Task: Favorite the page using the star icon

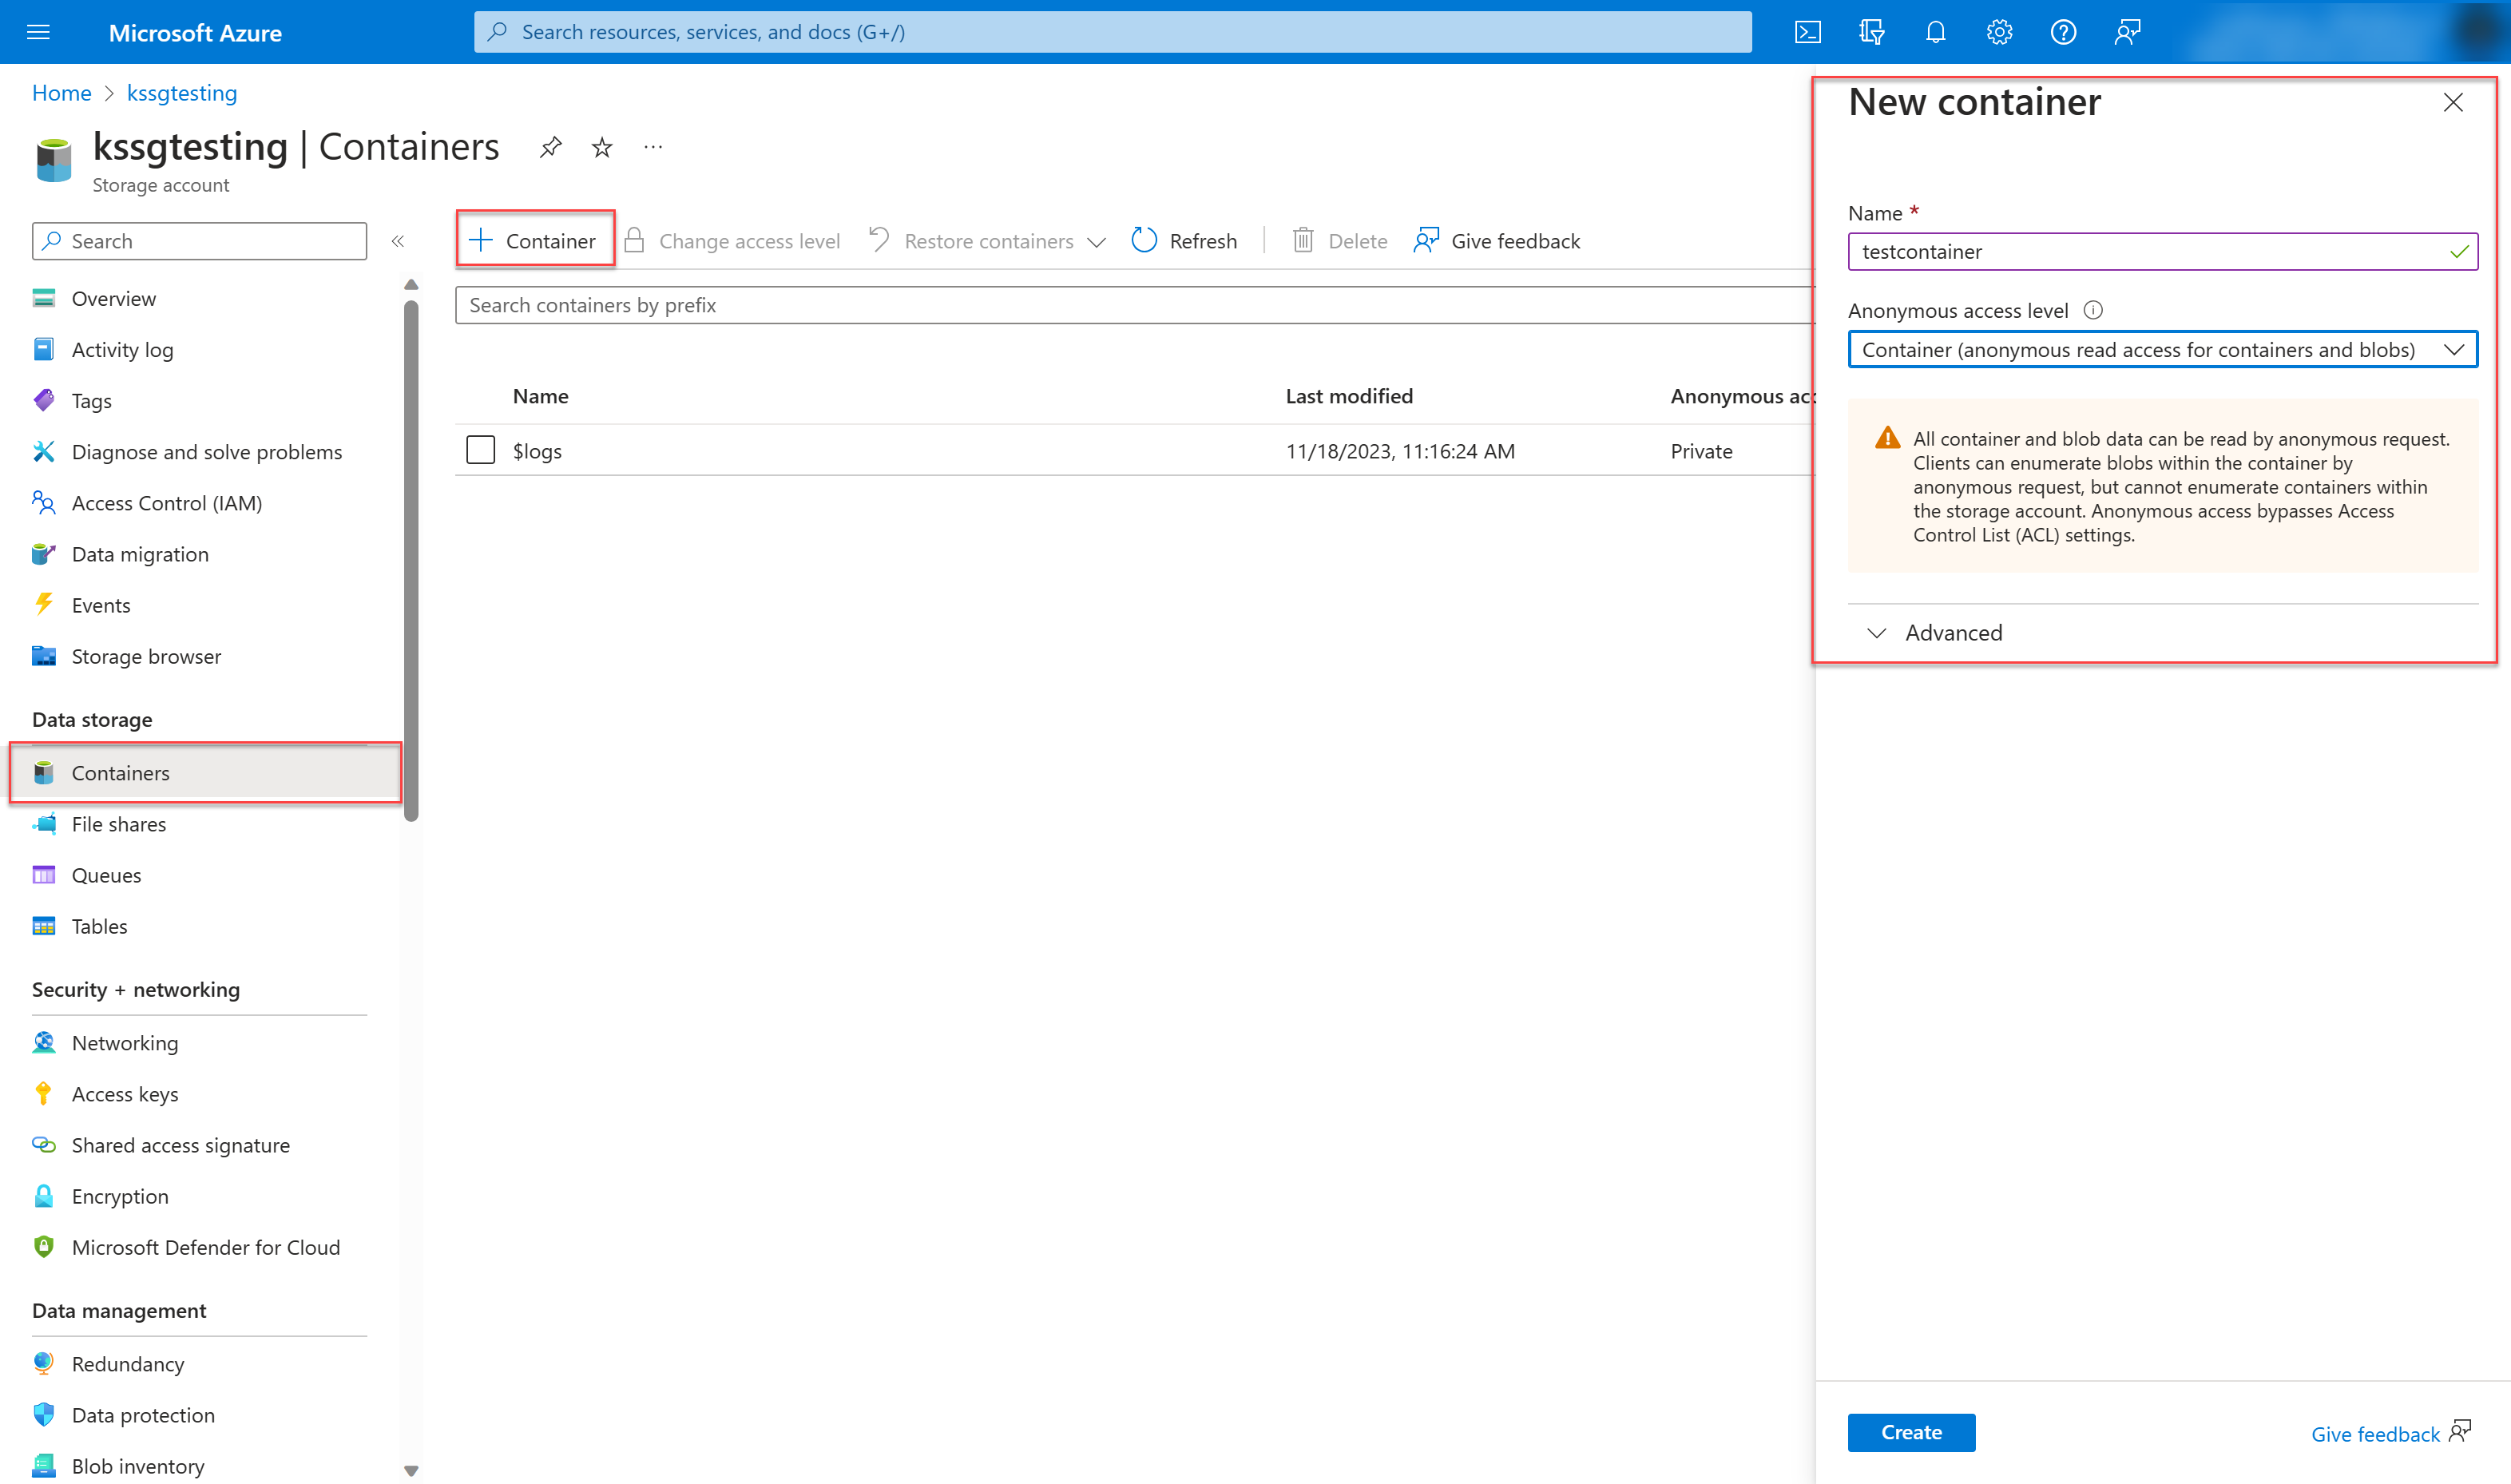Action: pos(601,147)
